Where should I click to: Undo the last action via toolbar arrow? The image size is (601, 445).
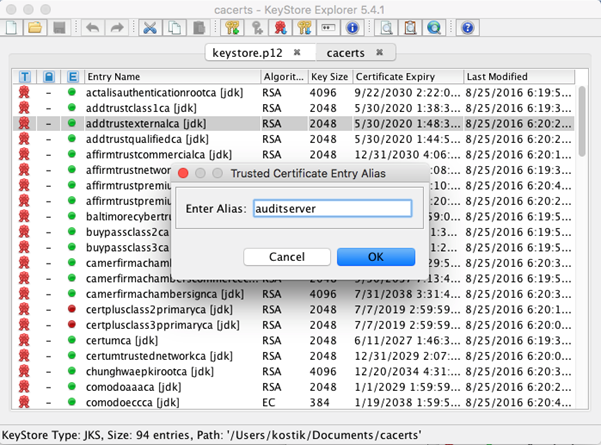(x=93, y=28)
